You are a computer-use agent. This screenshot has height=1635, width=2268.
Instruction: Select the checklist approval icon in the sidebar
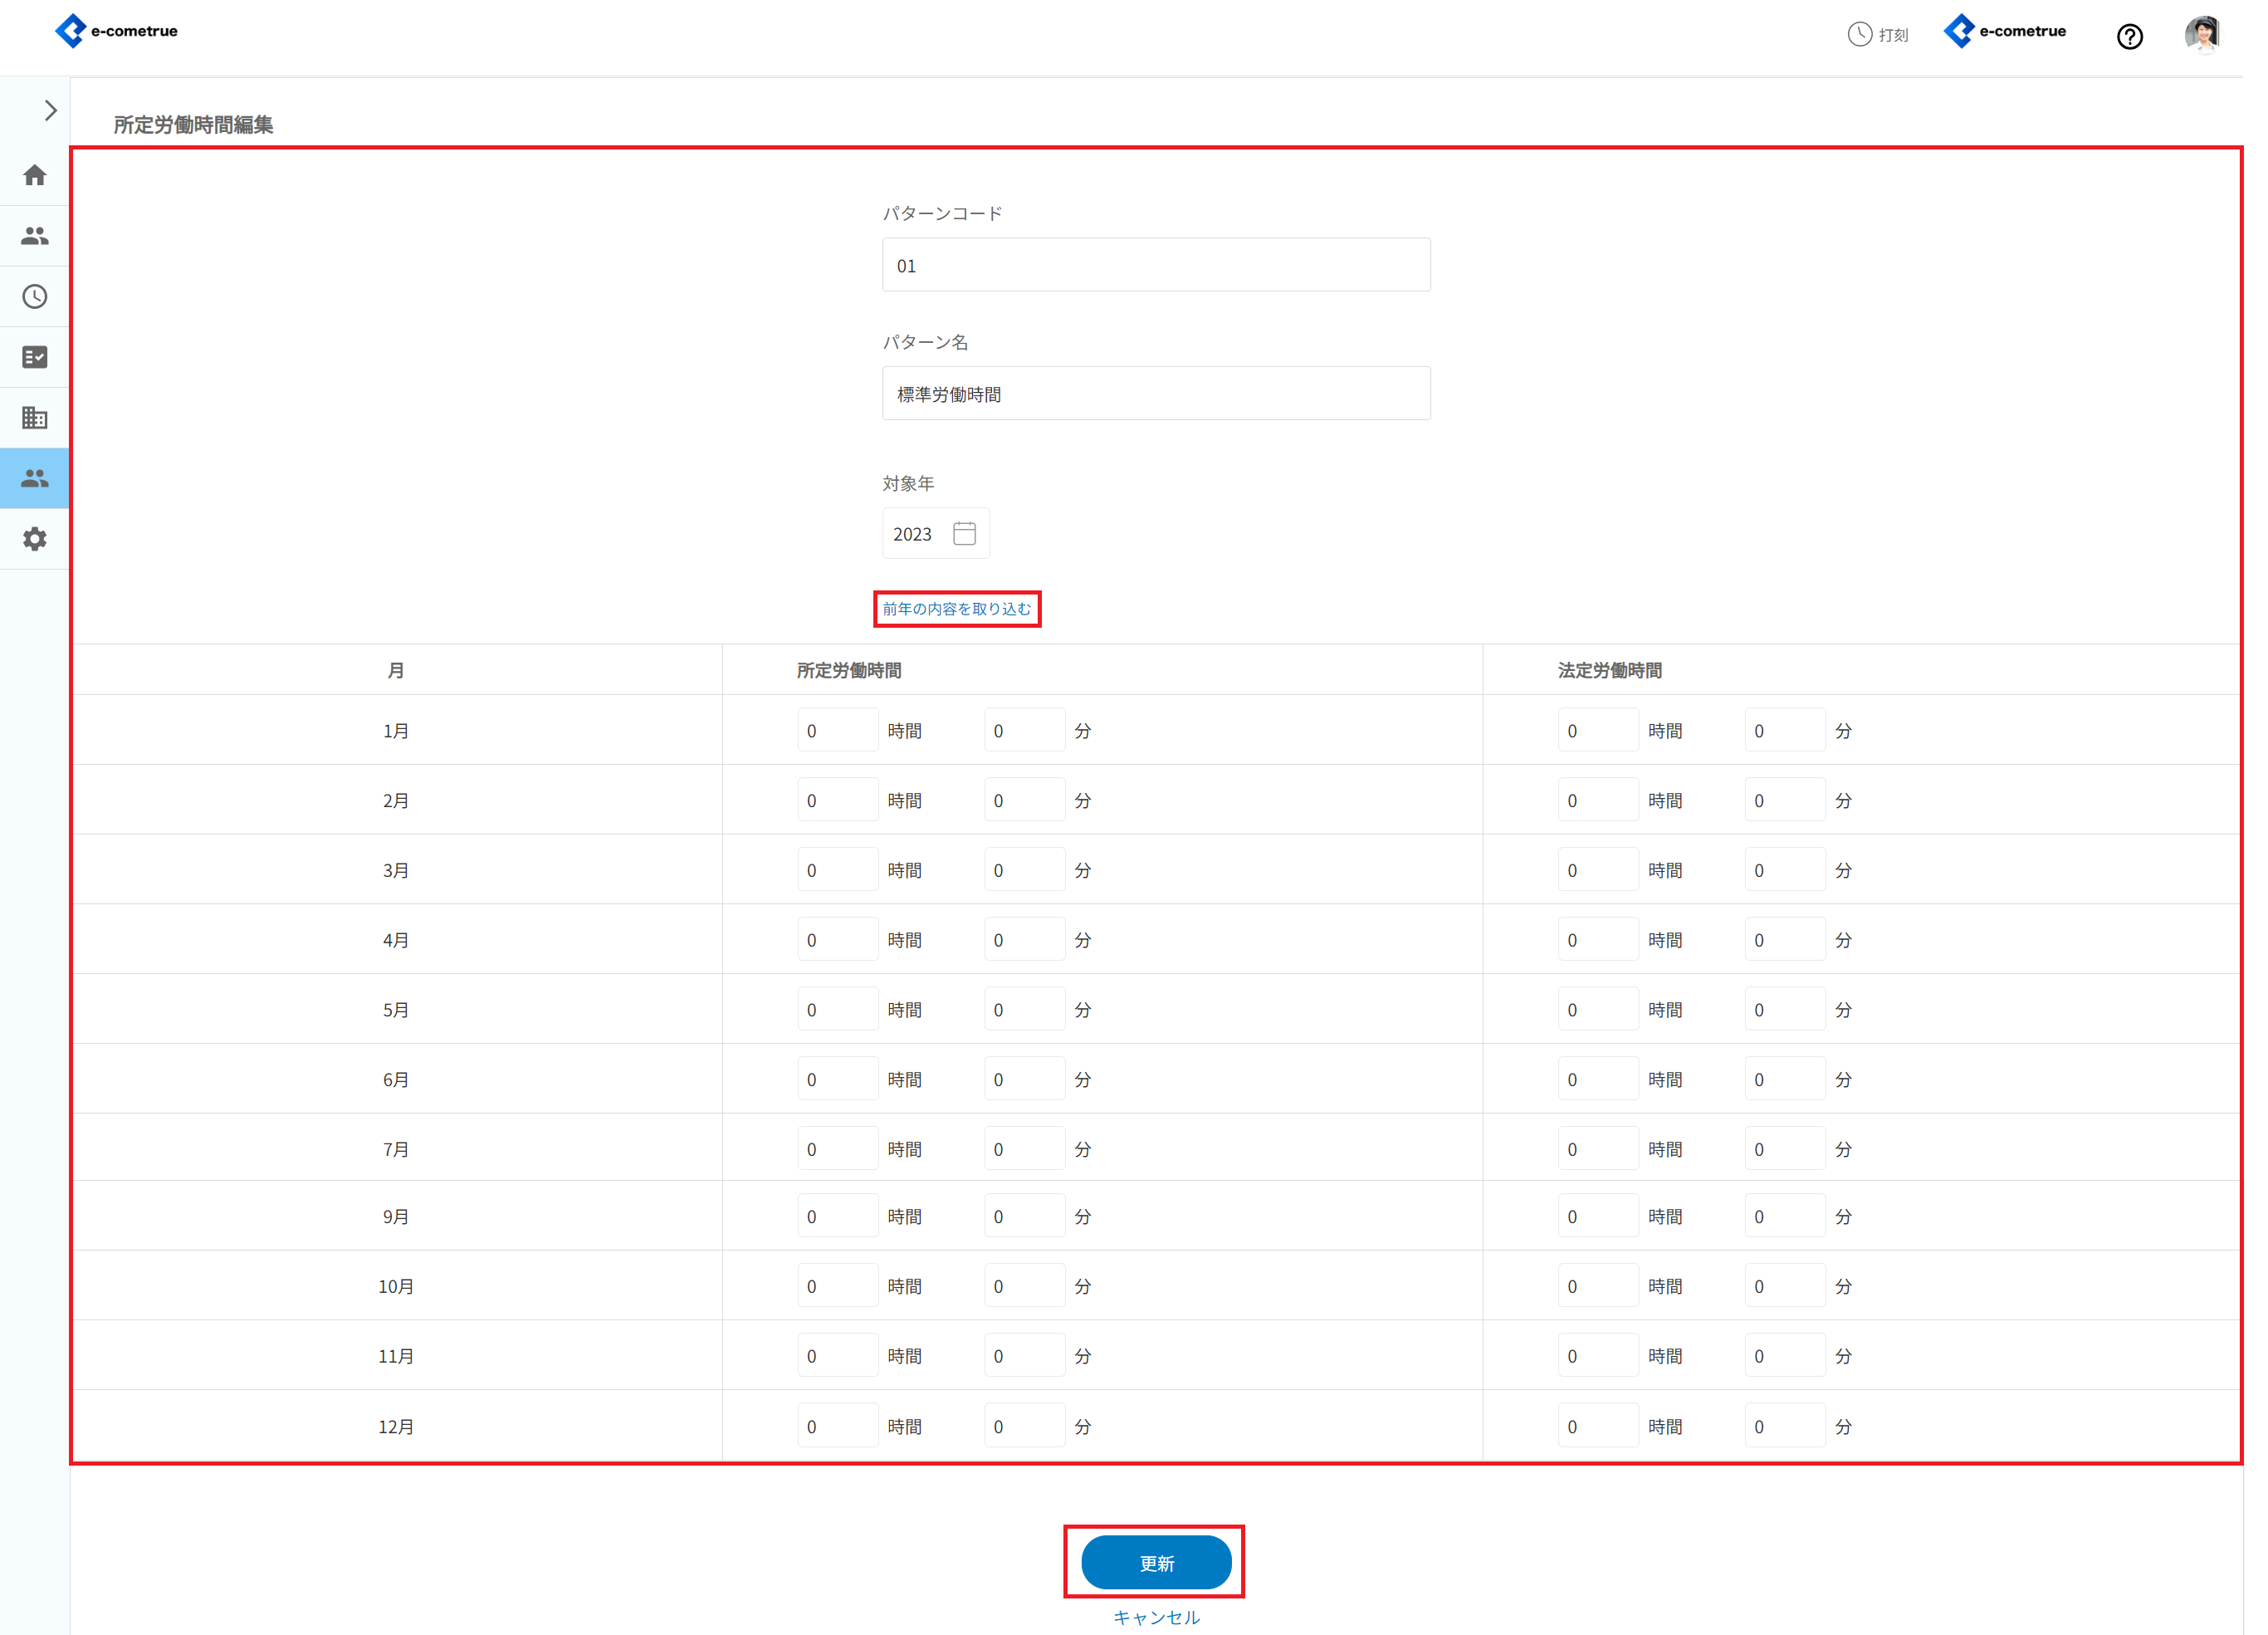tap(35, 357)
